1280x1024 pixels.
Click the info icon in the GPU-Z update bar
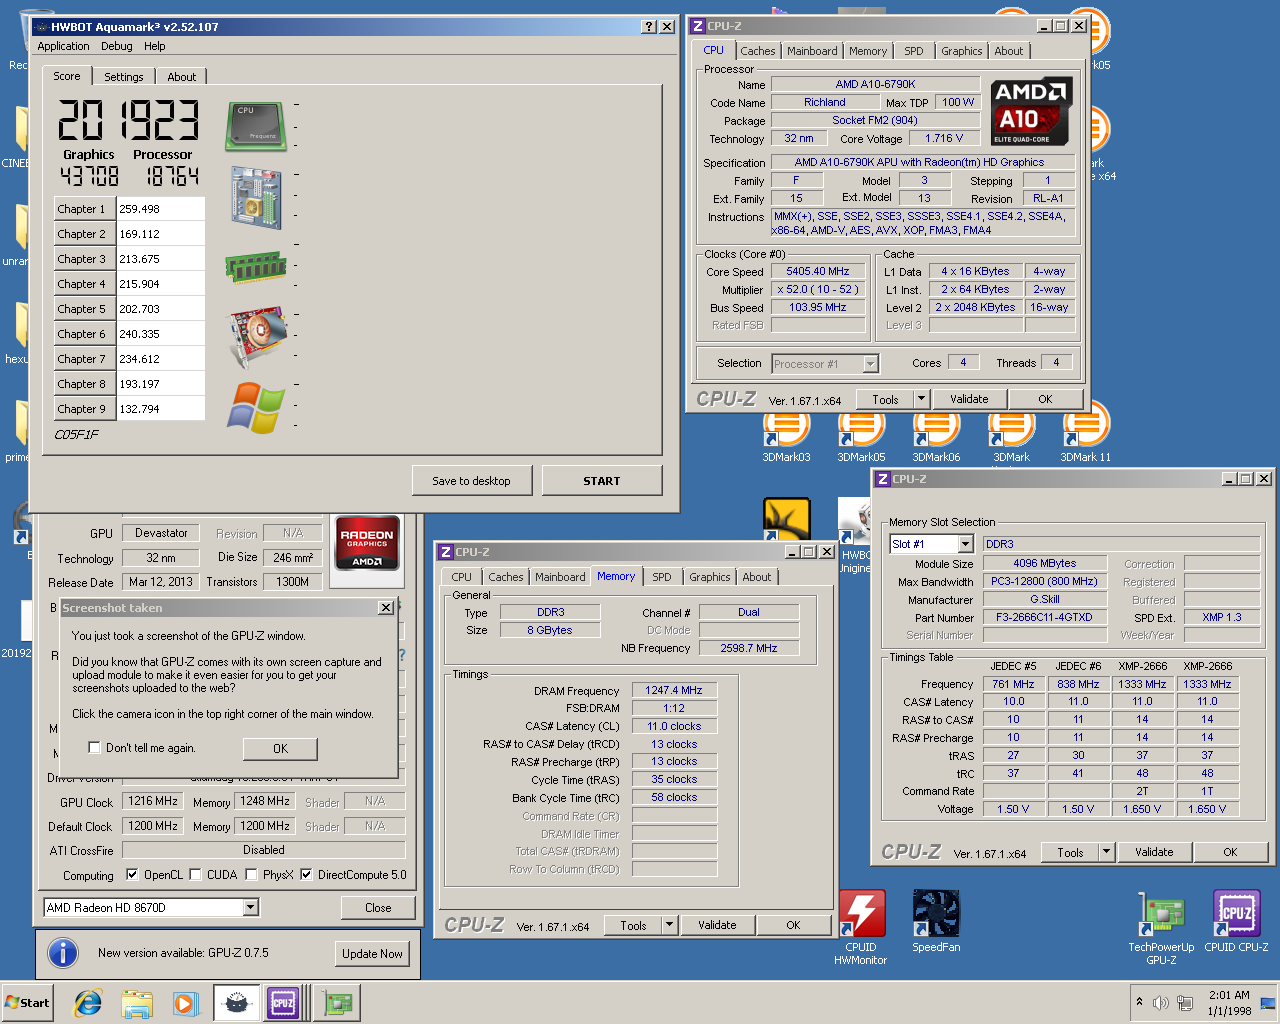pyautogui.click(x=63, y=953)
